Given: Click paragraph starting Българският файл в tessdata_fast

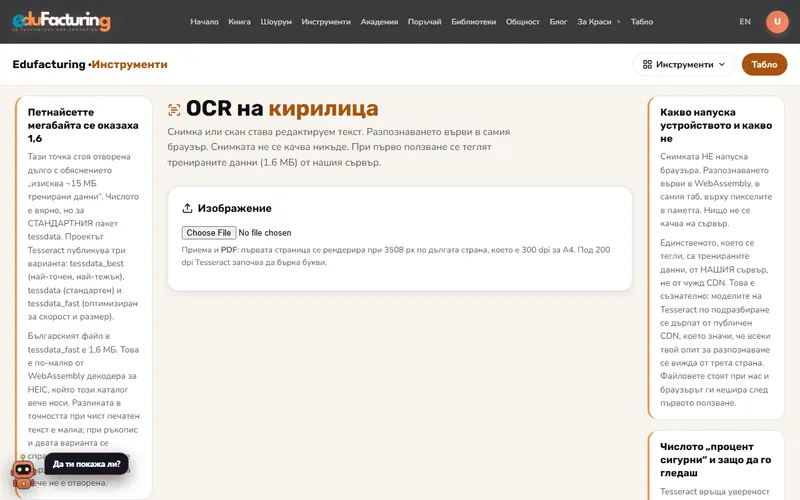Looking at the screenshot, I should (83, 409).
